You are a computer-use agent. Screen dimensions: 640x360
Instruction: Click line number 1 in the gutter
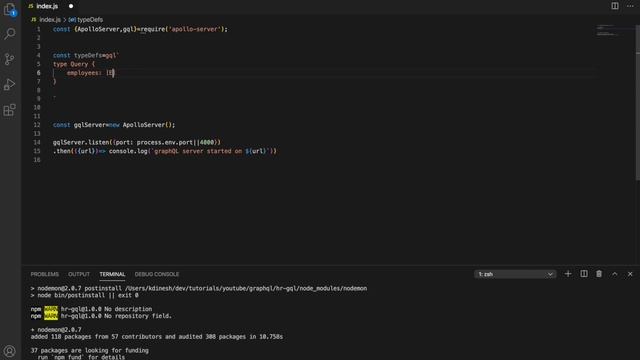point(38,29)
